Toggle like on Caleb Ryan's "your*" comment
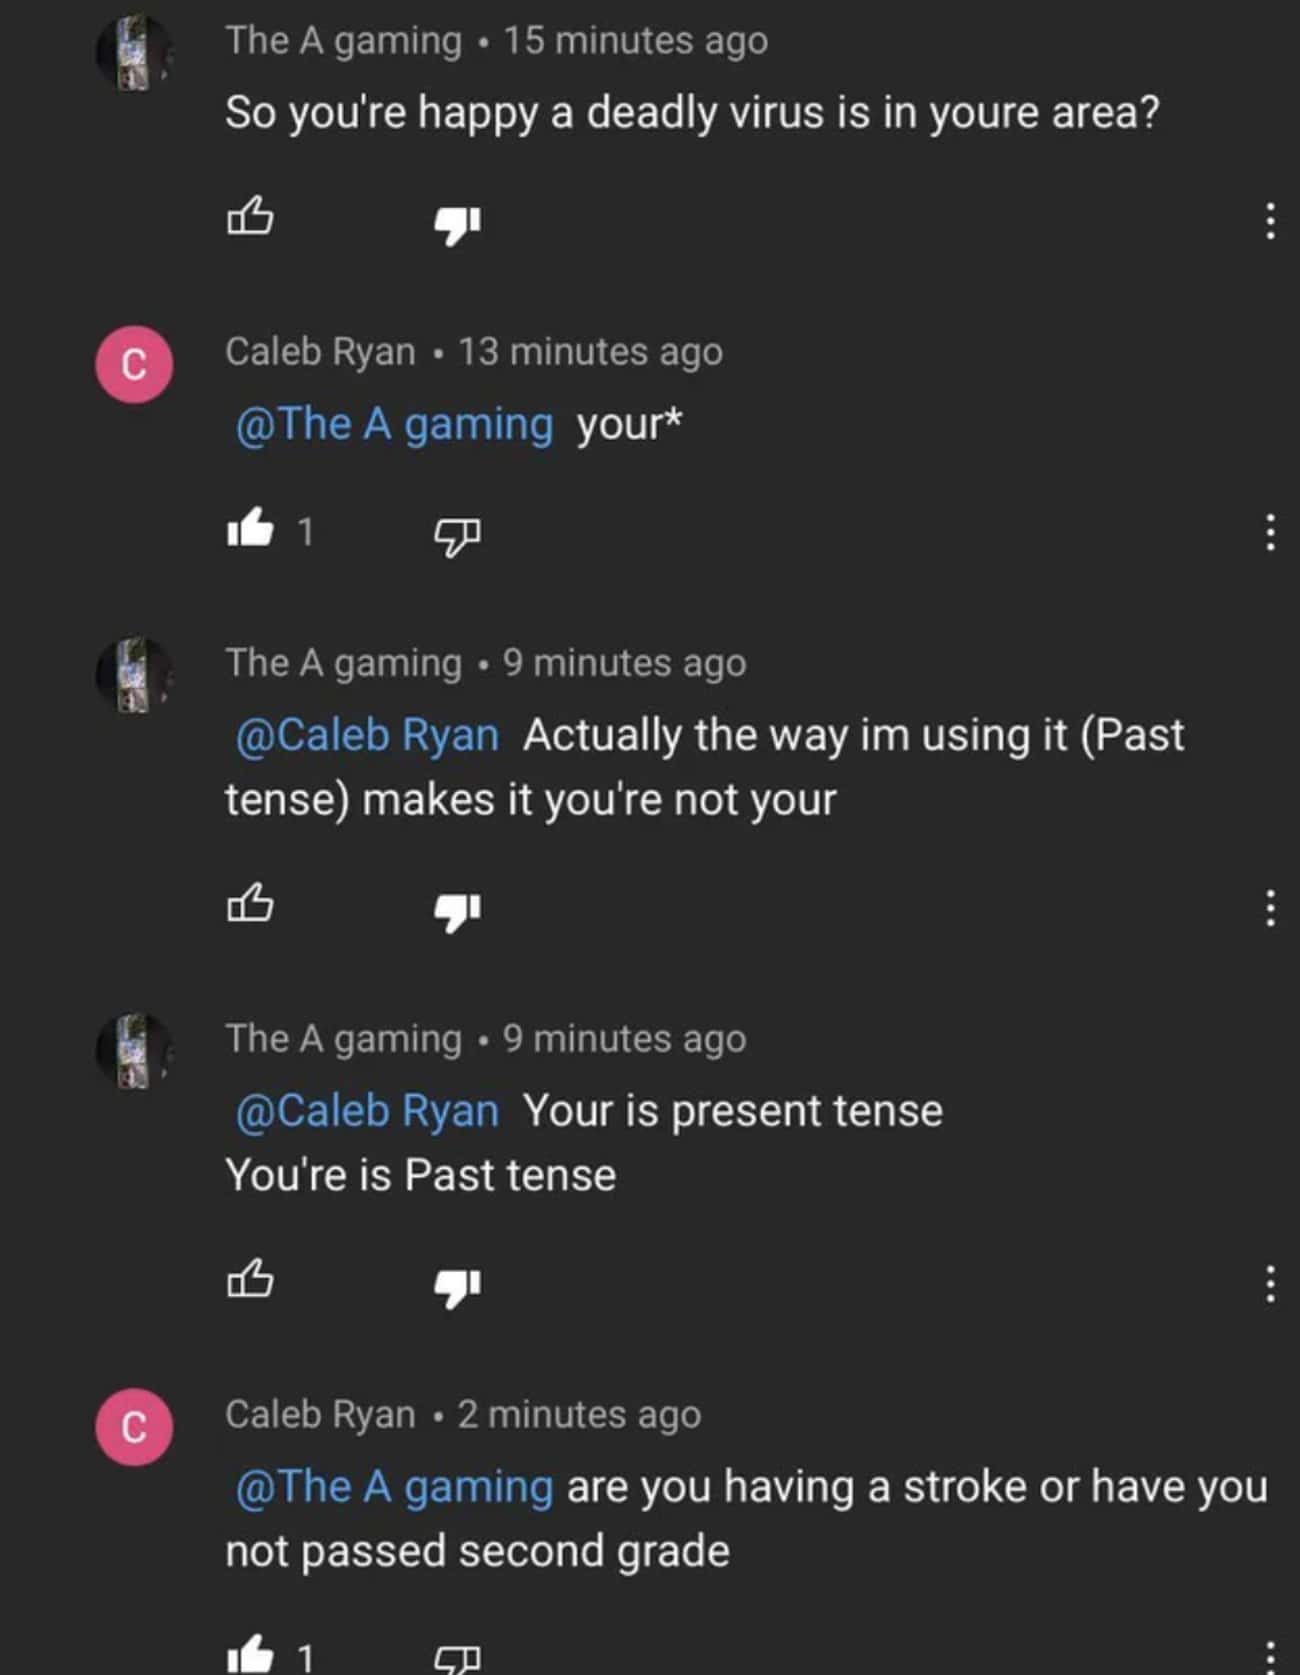The width and height of the screenshot is (1300, 1675). pyautogui.click(x=250, y=528)
